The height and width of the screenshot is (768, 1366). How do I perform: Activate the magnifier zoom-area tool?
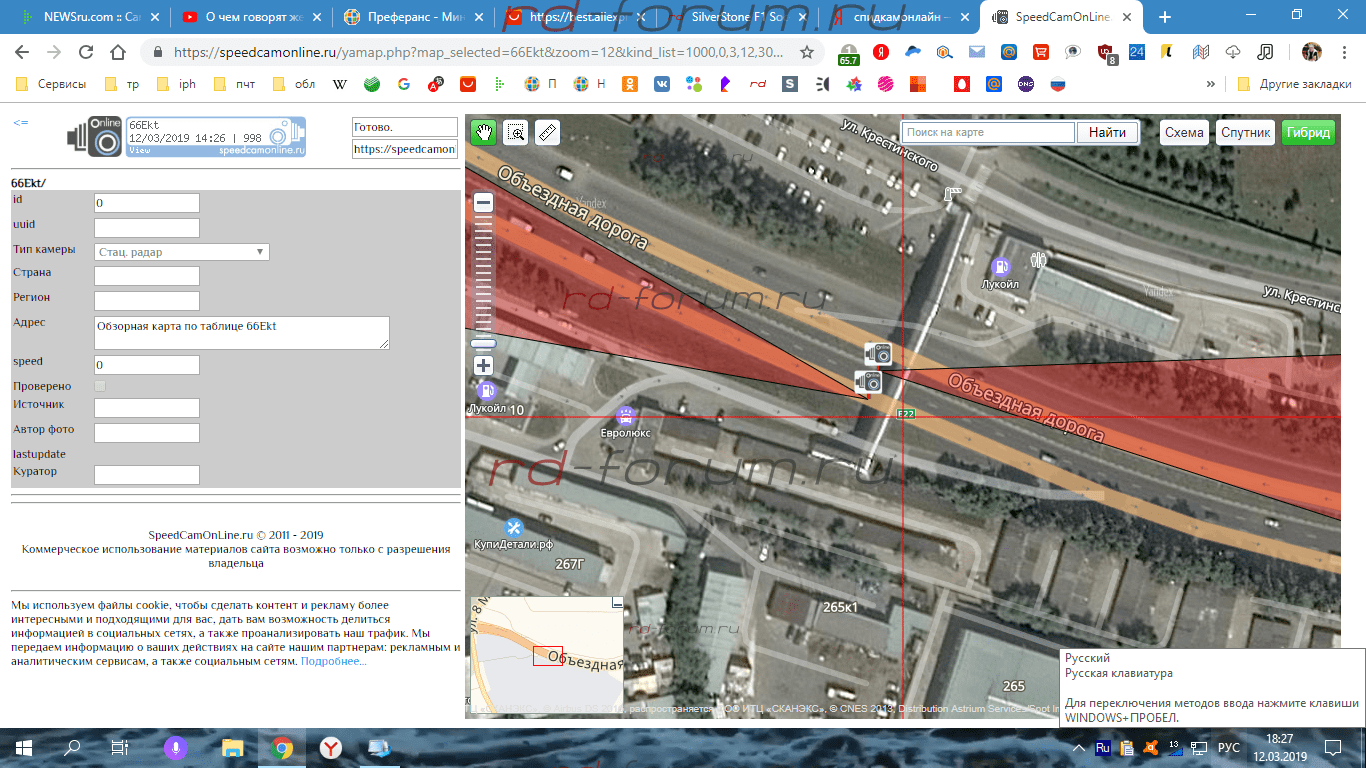[x=515, y=132]
